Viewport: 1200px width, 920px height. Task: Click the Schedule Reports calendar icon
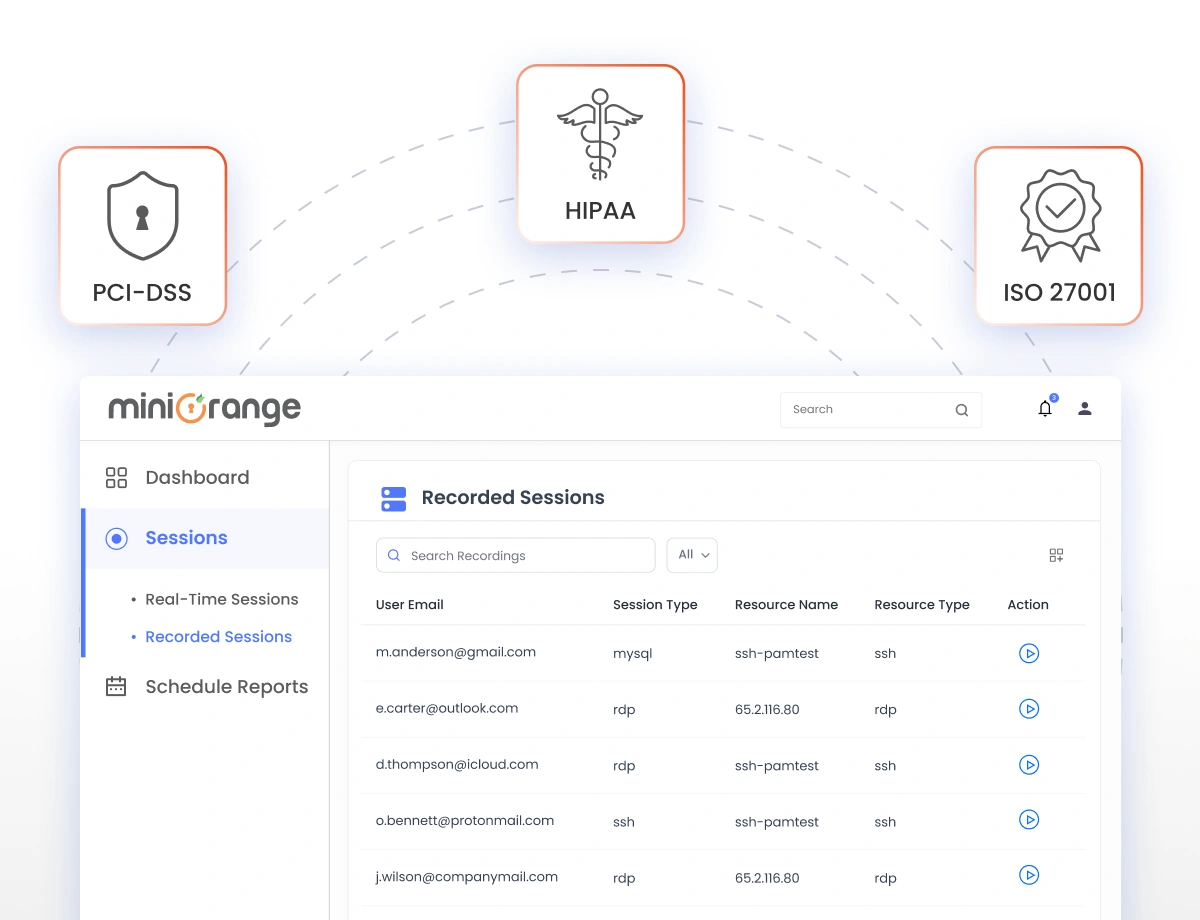point(116,687)
